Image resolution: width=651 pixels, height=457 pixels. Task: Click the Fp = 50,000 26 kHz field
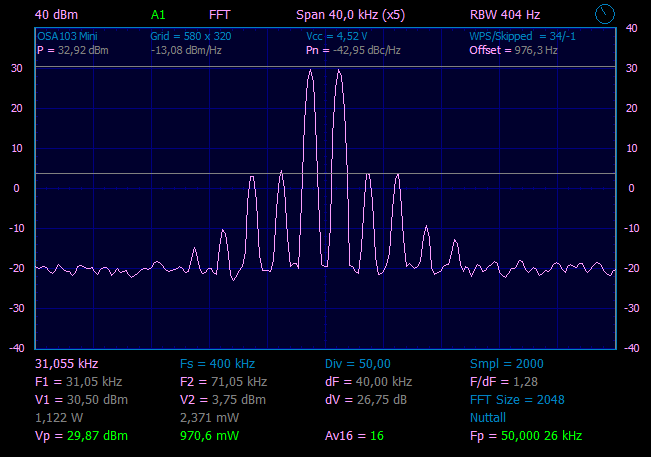click(526, 436)
